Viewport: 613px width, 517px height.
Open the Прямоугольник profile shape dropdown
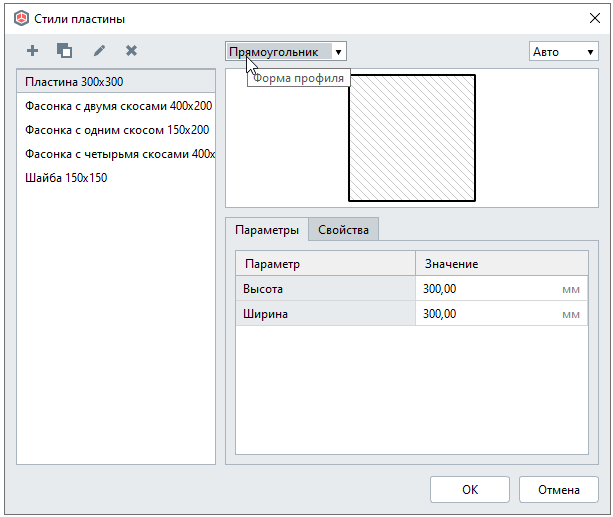[285, 52]
